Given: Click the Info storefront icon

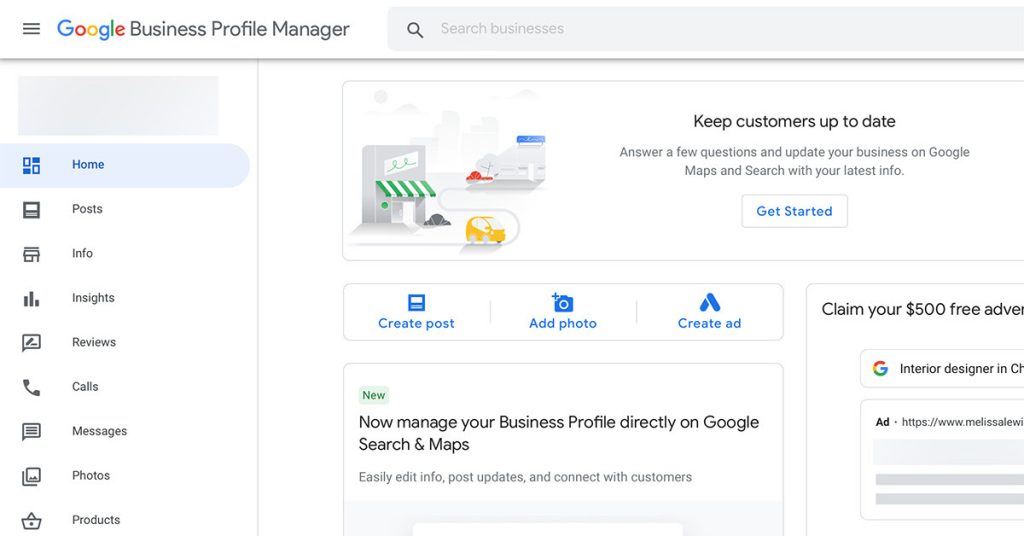Looking at the screenshot, I should pos(31,254).
